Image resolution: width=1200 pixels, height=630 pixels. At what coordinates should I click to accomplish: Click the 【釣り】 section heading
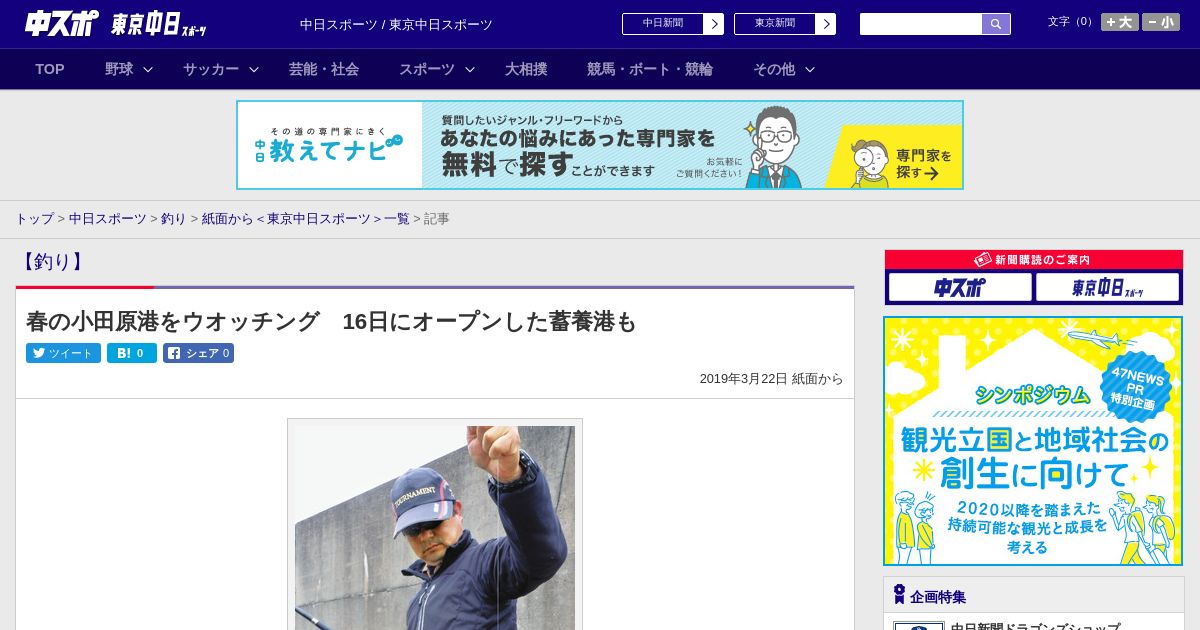coord(51,262)
